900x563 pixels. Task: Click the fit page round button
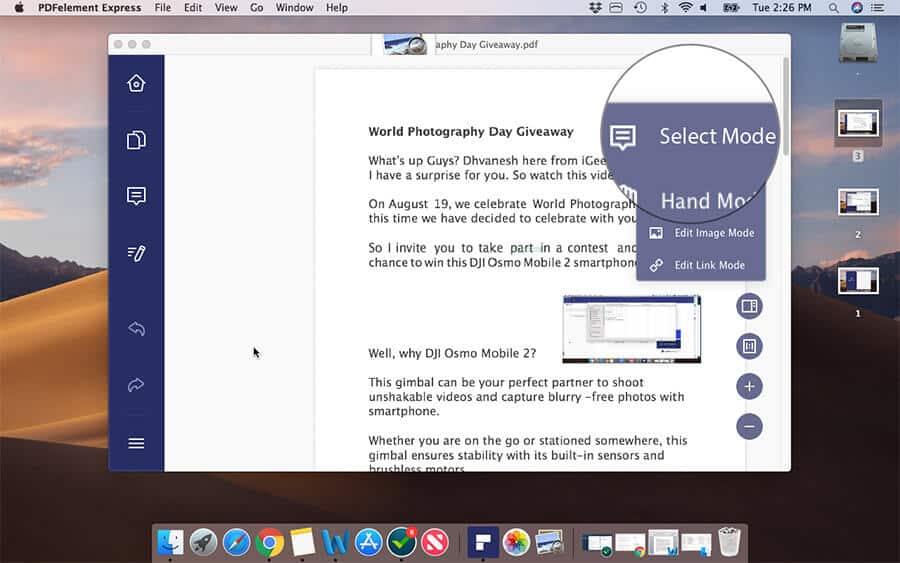[749, 346]
